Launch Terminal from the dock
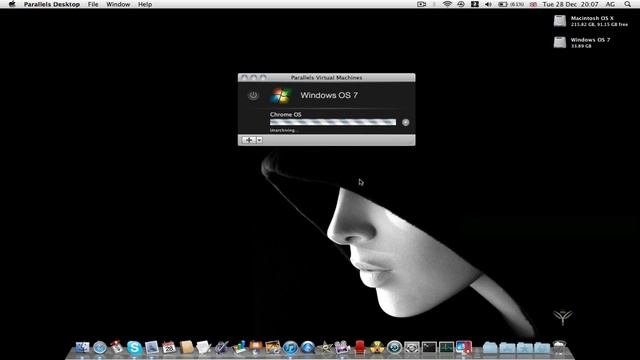The image size is (640, 360). click(x=429, y=347)
